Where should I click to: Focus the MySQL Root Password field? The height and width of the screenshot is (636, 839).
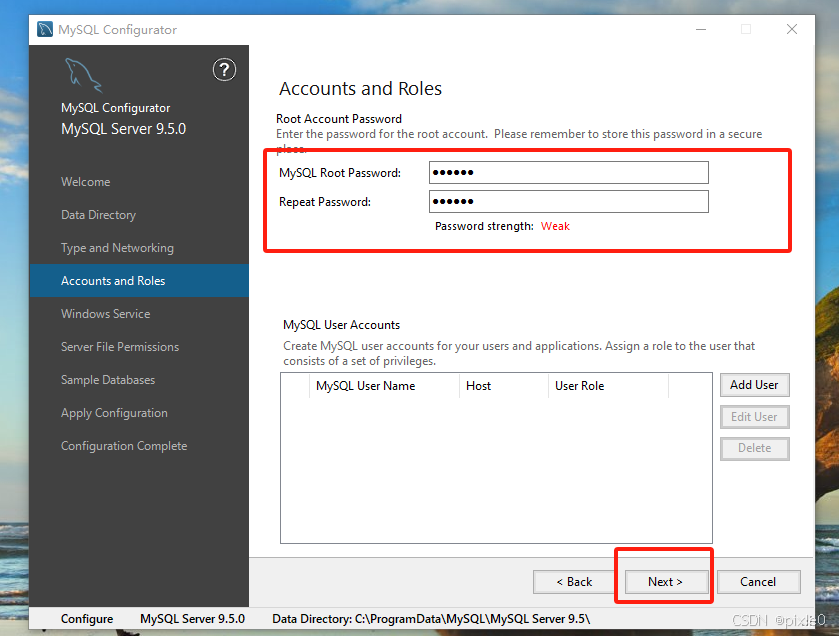coord(569,173)
